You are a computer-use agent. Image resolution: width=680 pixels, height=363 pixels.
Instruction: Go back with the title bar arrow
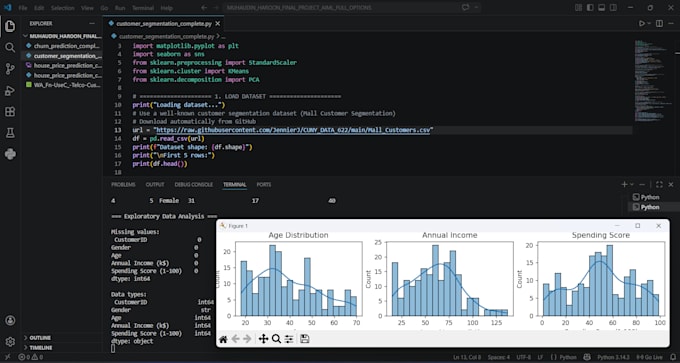204,7
